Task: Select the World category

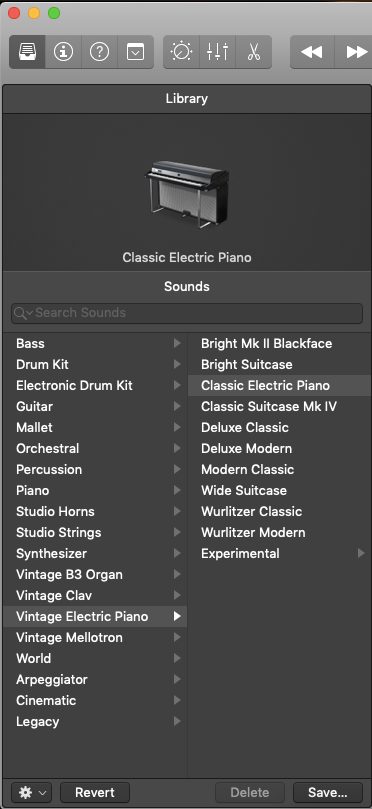Action: (95, 658)
